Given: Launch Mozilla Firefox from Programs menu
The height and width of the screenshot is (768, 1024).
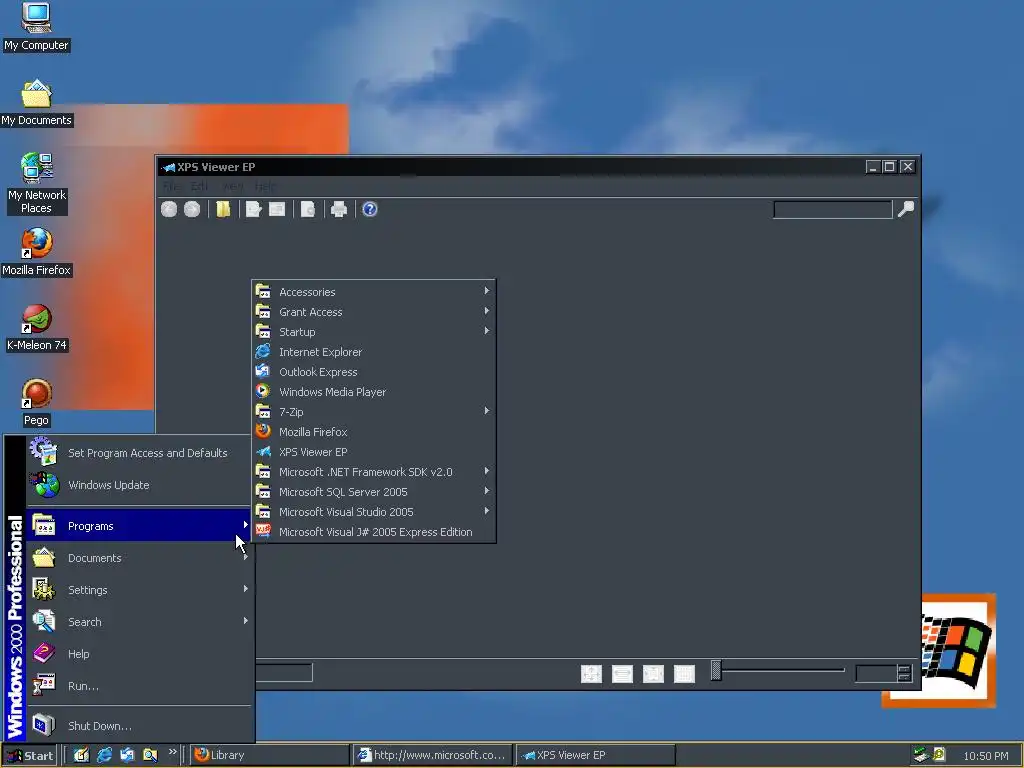Looking at the screenshot, I should coord(374,432).
